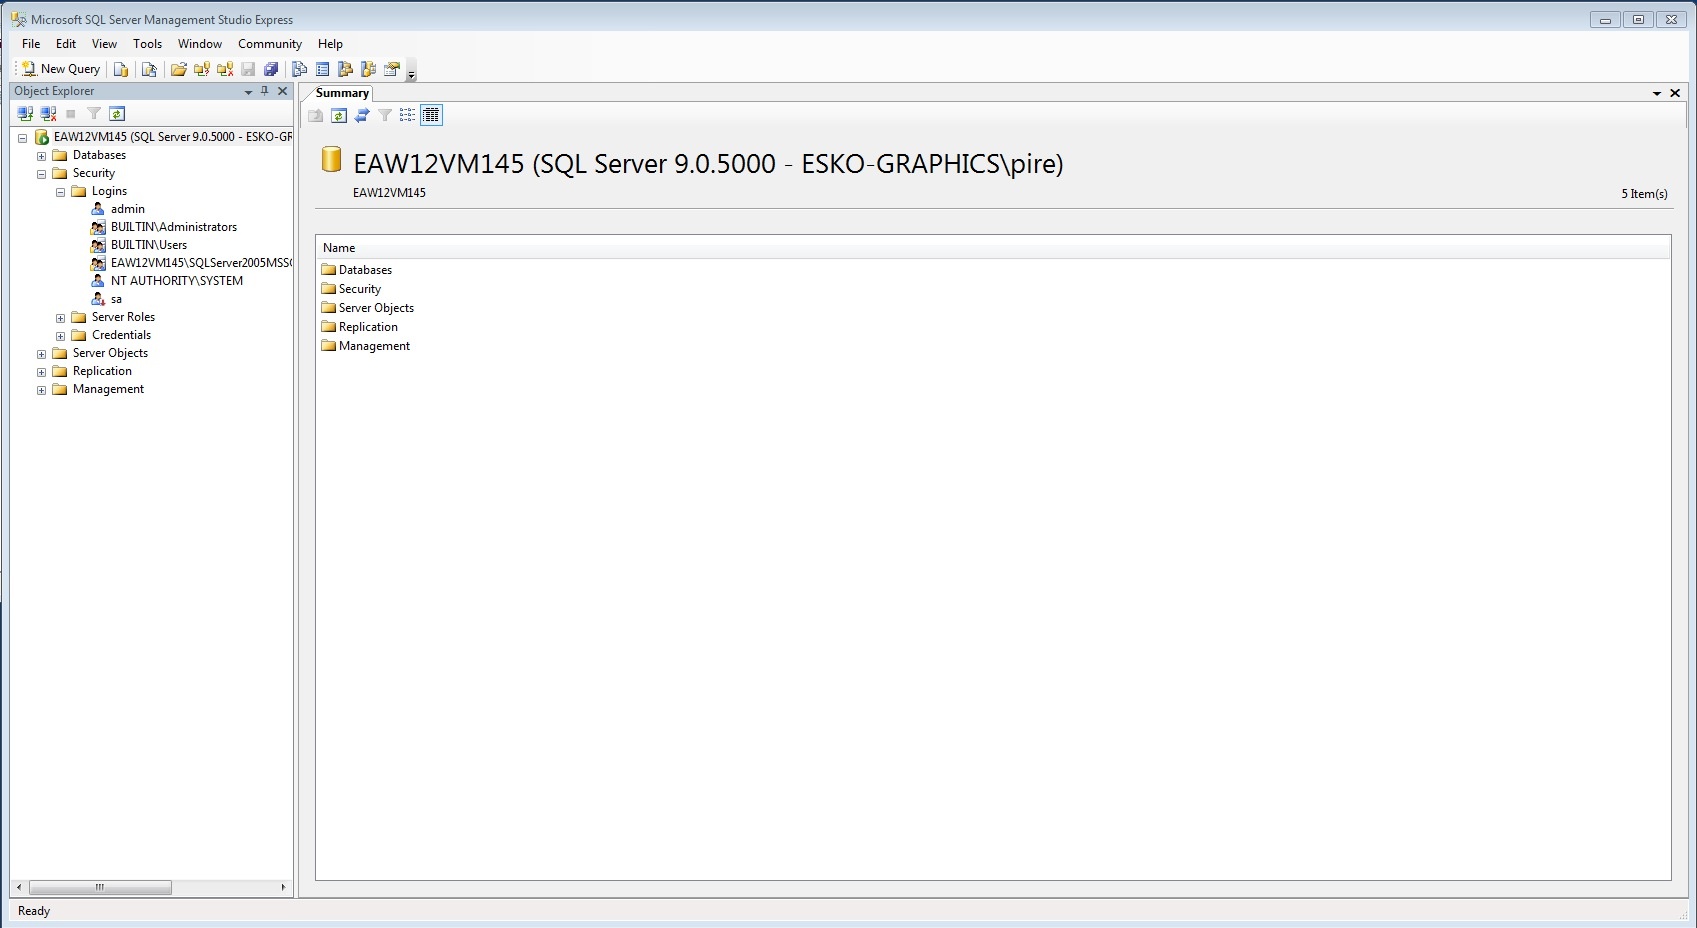Click the Connect icon in Object Explorer toolbar

point(23,113)
